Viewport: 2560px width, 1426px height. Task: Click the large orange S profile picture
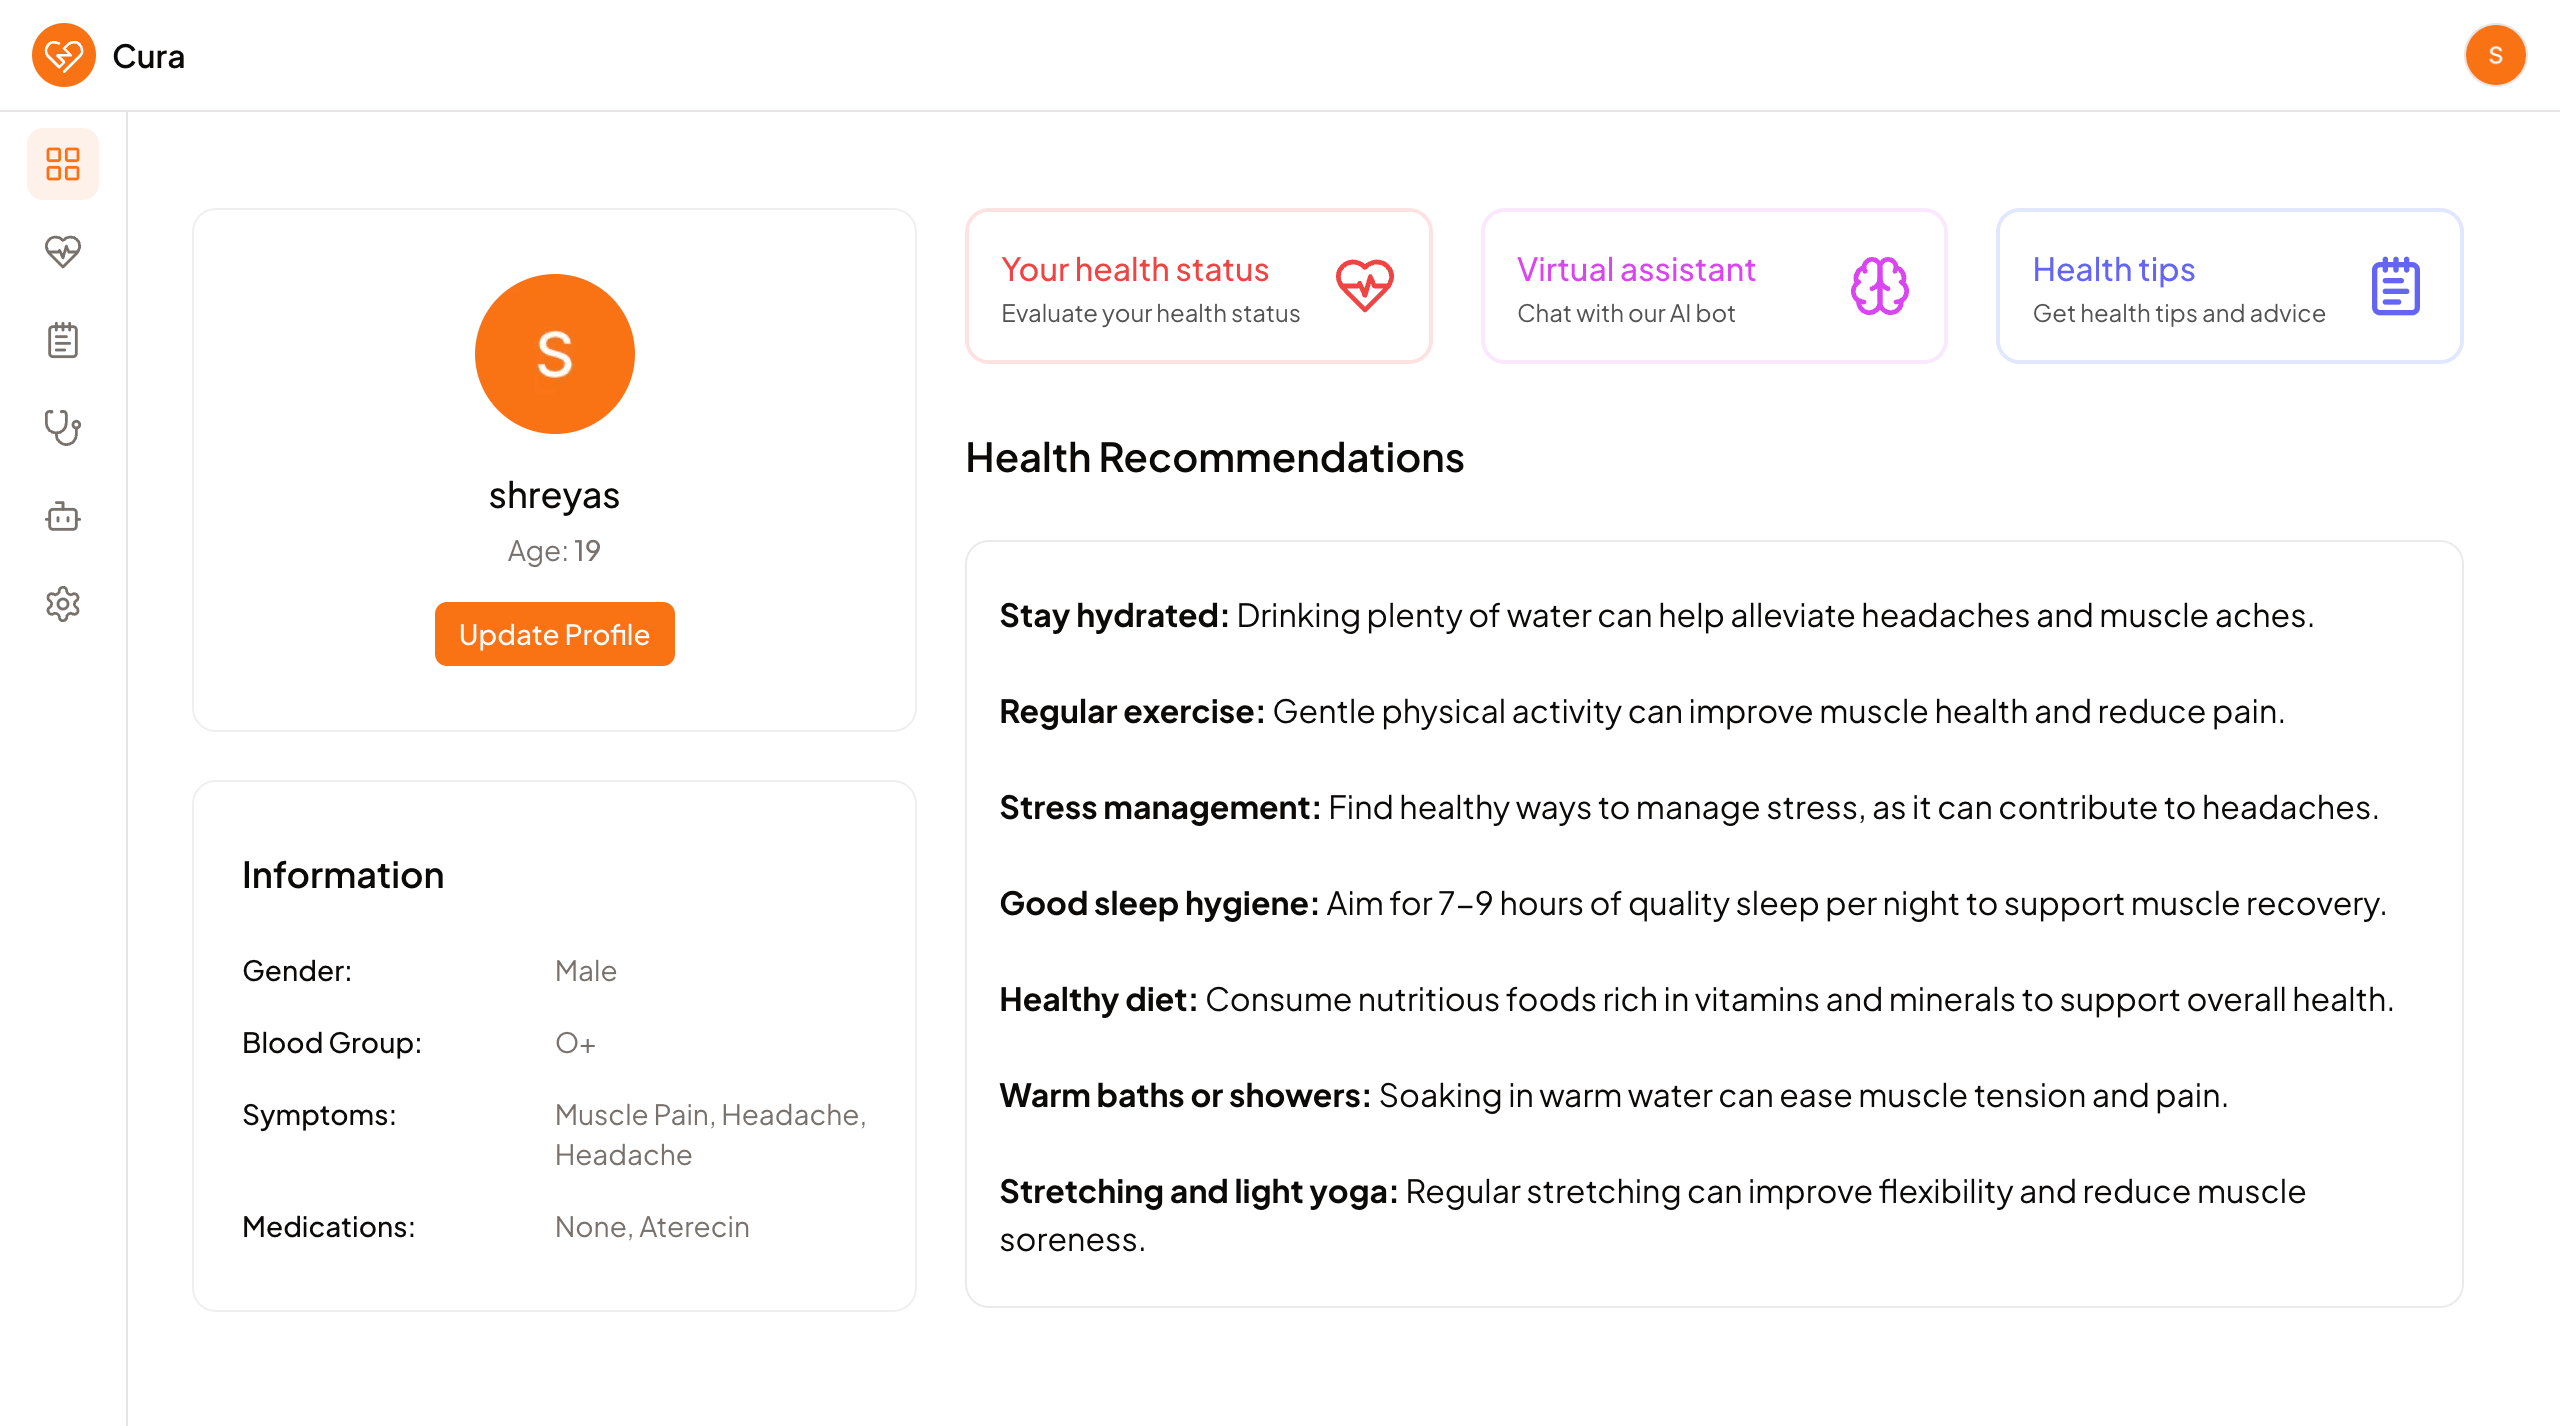(x=555, y=354)
